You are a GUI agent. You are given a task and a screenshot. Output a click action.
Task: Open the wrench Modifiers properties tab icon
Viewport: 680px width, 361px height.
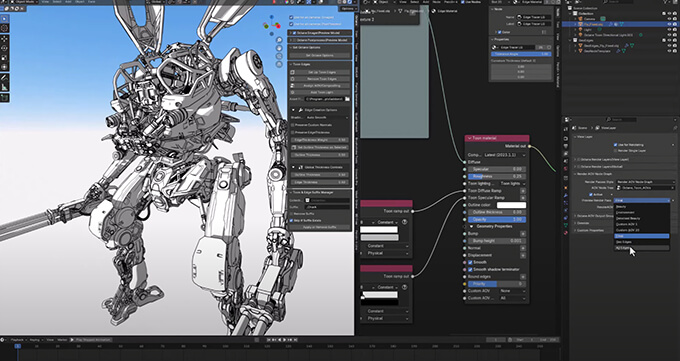[x=566, y=195]
